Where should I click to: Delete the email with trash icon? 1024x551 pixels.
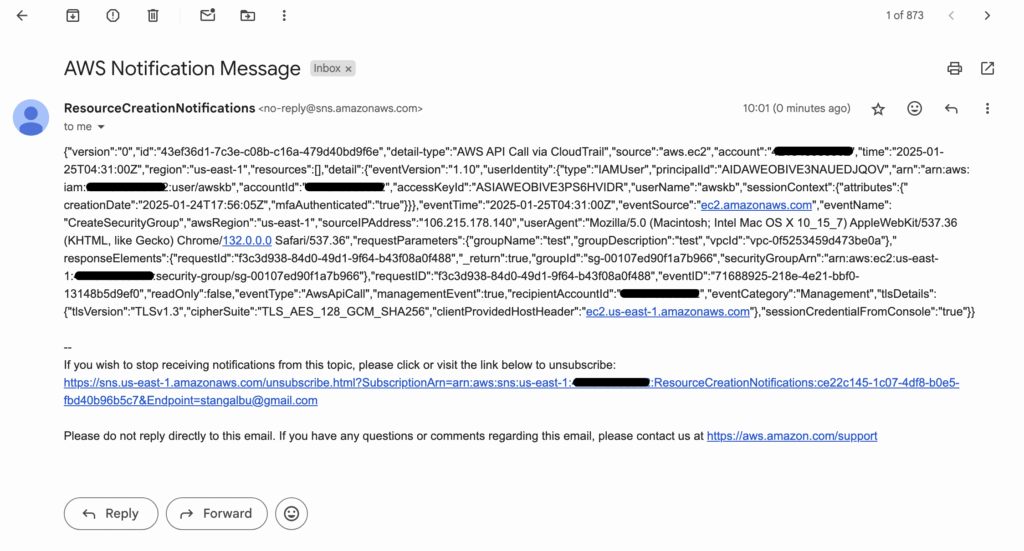point(153,16)
